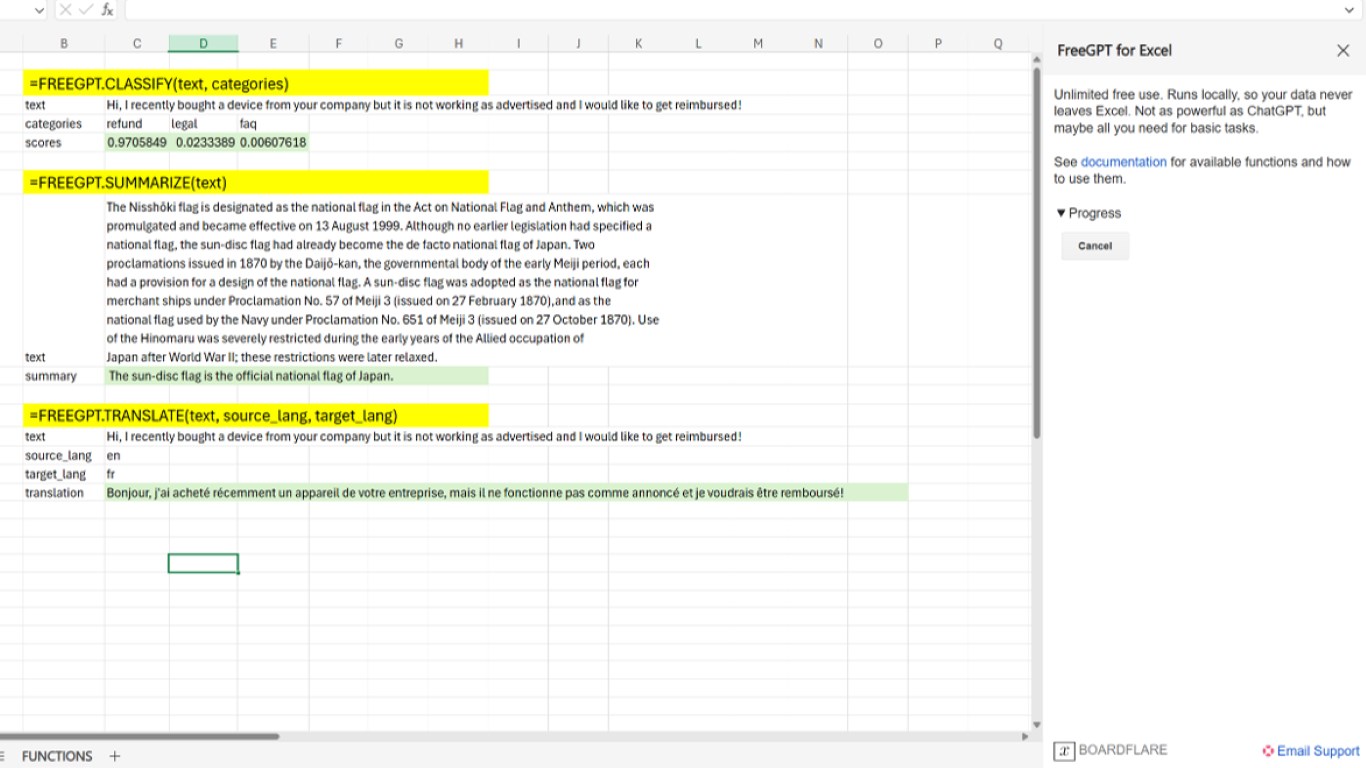Click horizontal scrollbar right arrow

click(x=1025, y=737)
